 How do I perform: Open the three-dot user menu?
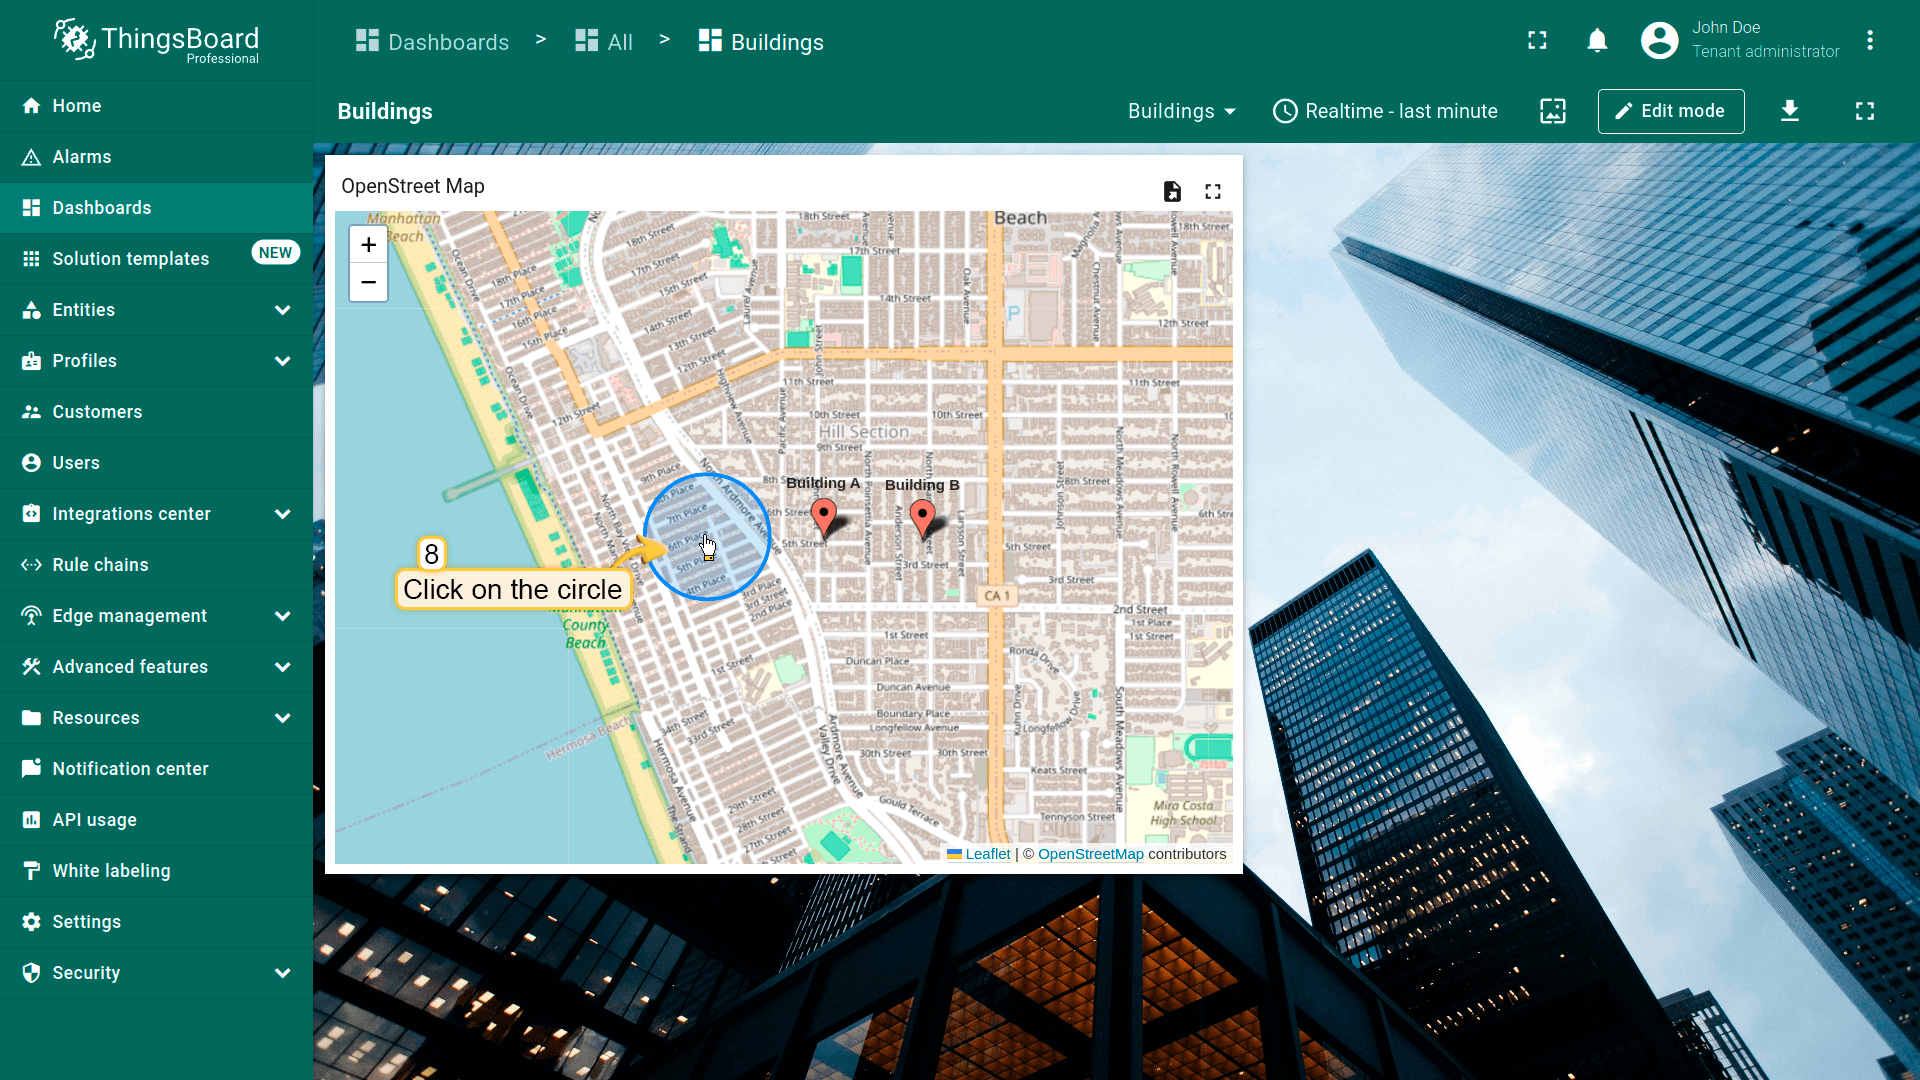pyautogui.click(x=1869, y=41)
